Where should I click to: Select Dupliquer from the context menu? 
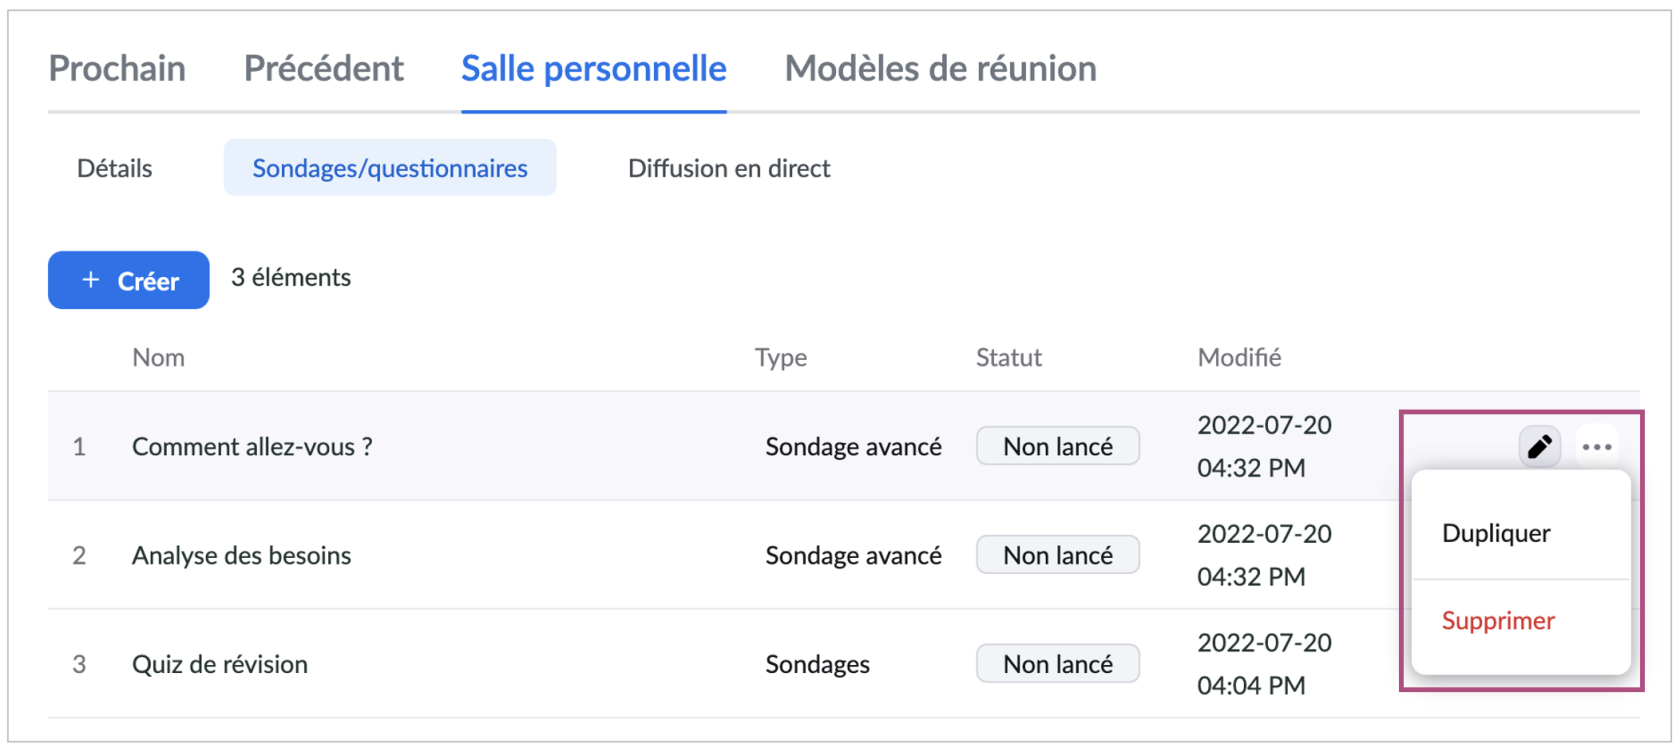tap(1496, 533)
